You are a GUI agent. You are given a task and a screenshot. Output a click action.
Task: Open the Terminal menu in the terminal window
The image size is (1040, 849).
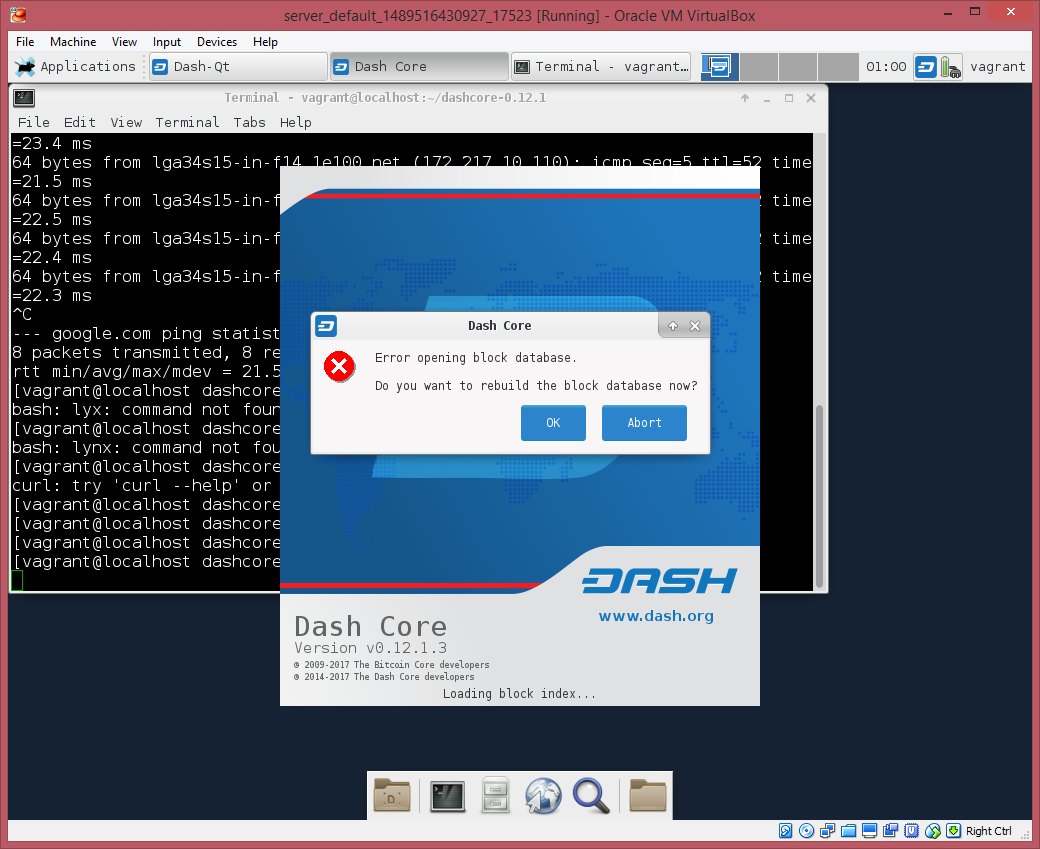pyautogui.click(x=187, y=122)
